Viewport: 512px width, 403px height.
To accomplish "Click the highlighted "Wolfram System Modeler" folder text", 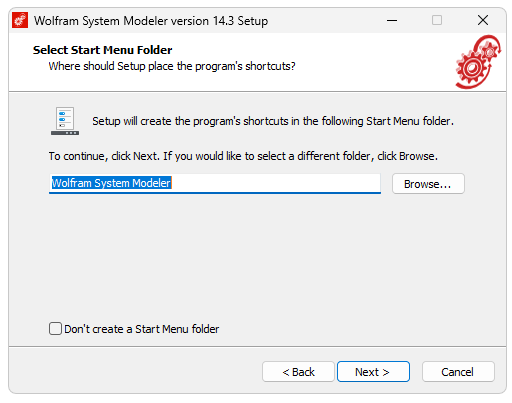I will 111,183.
